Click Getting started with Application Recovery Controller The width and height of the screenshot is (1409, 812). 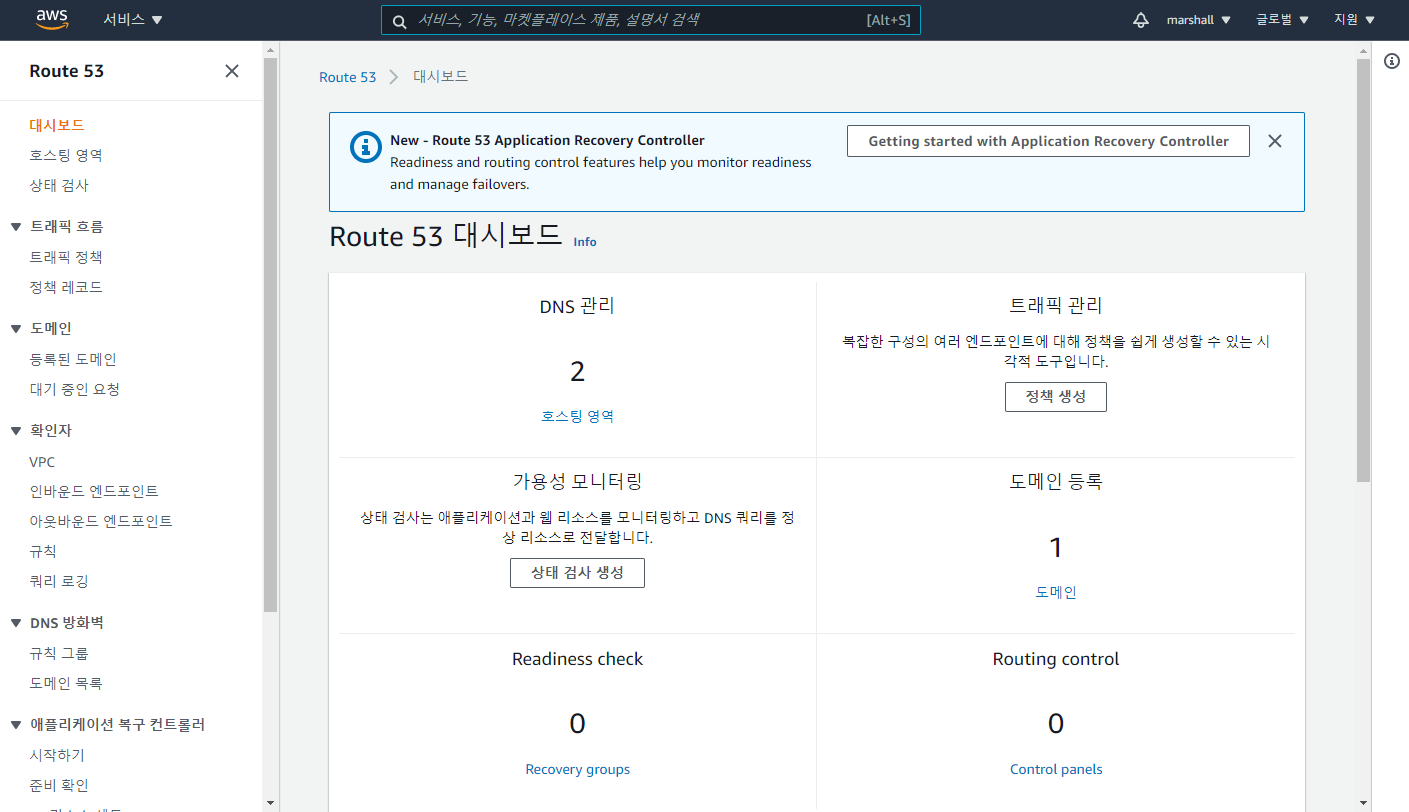pos(1048,141)
